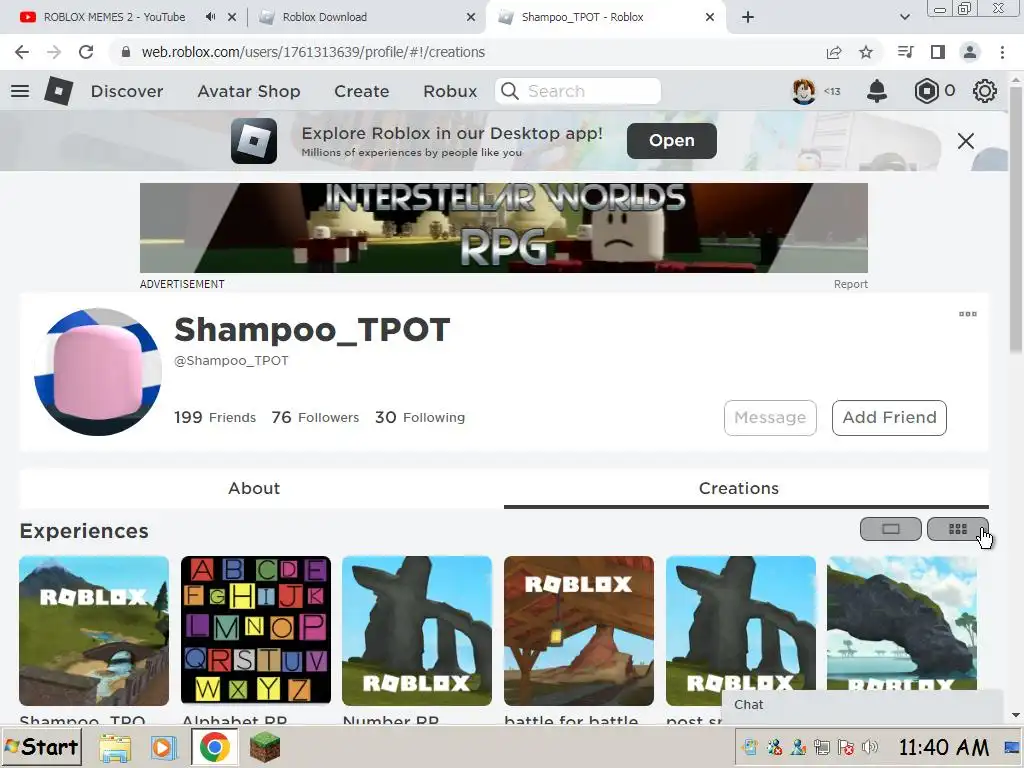Click the 11:40 AM system clock
This screenshot has width=1024, height=768.
point(944,747)
